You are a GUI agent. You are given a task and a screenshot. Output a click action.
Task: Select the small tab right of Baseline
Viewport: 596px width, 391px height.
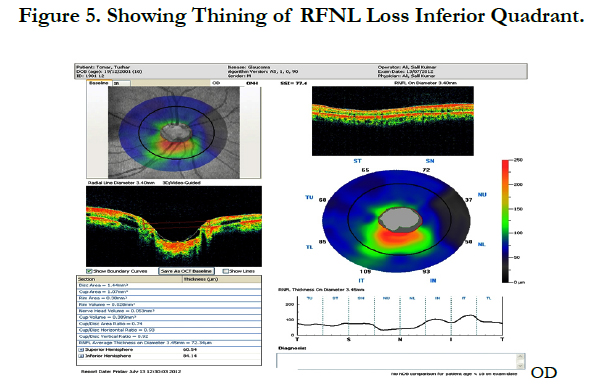coord(121,83)
